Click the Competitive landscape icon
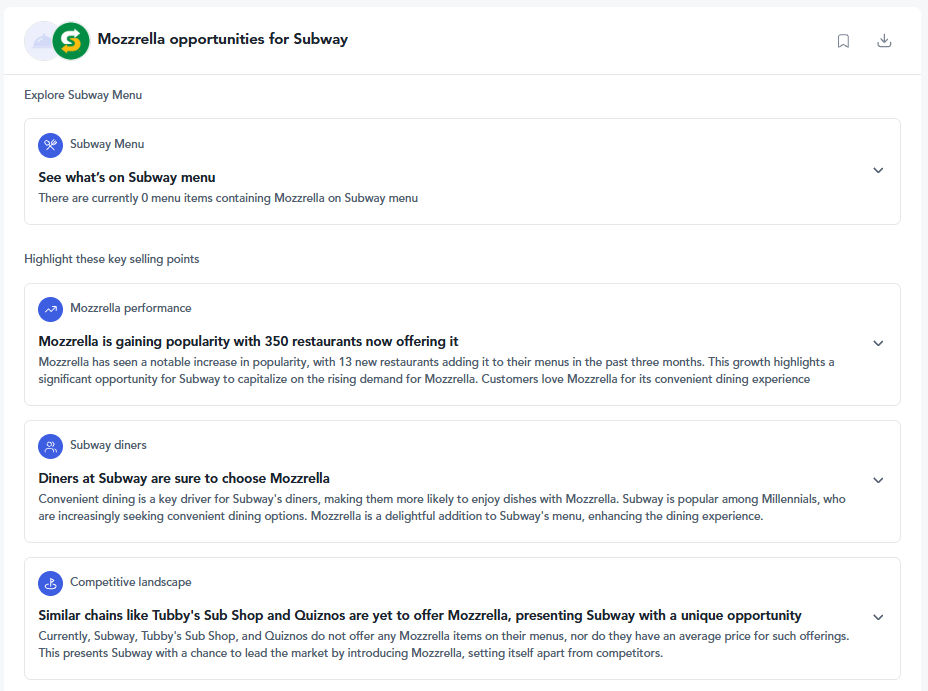The height and width of the screenshot is (691, 928). pos(51,583)
